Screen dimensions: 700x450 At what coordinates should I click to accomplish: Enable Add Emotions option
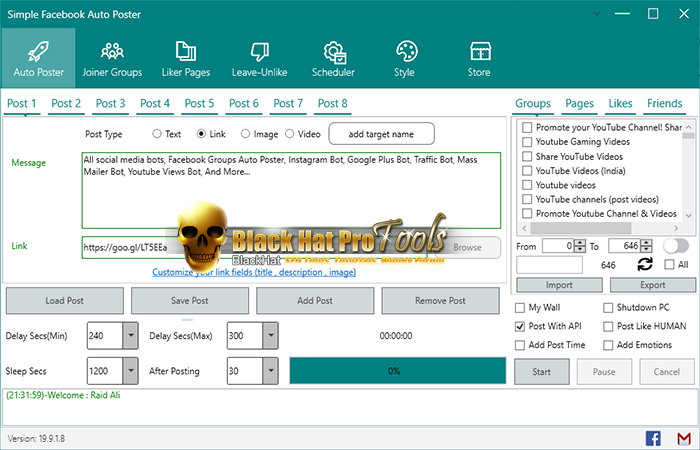(x=608, y=345)
